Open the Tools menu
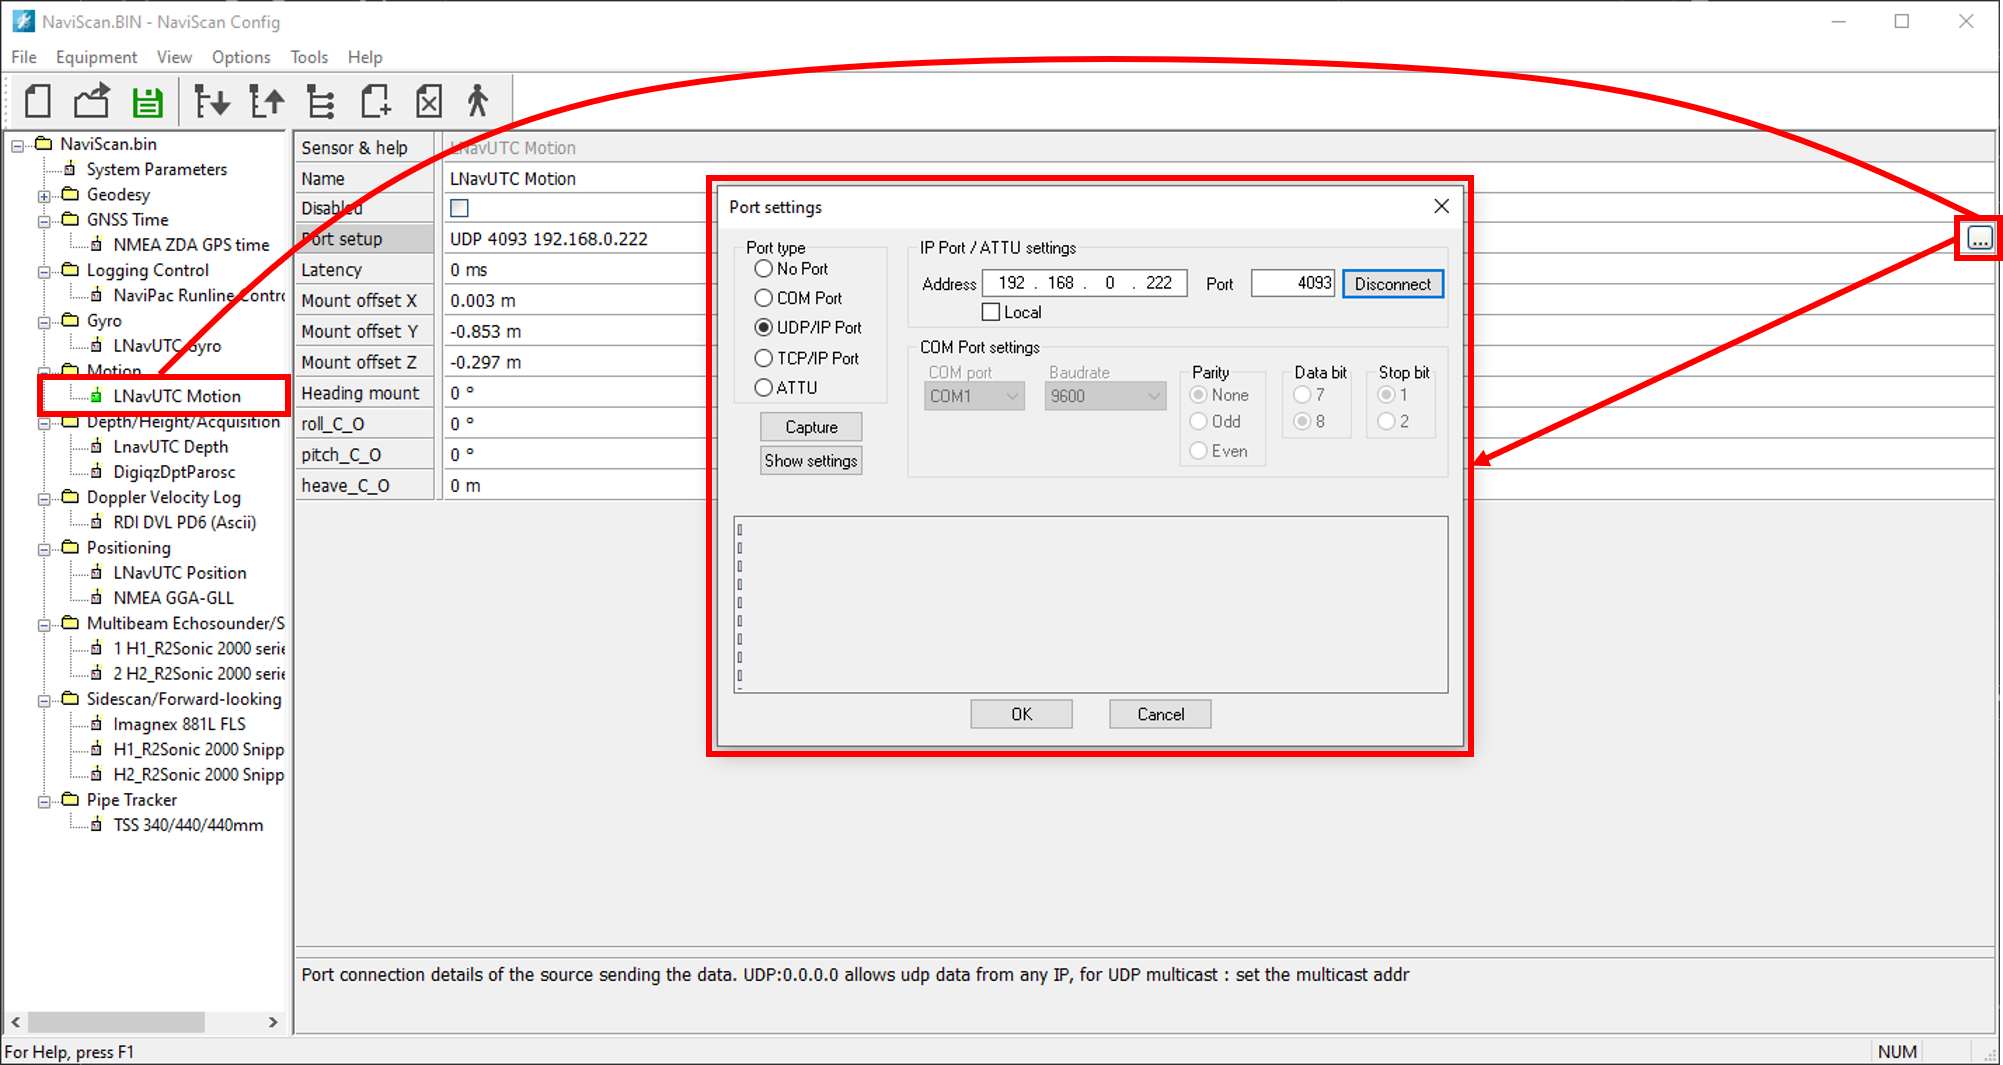This screenshot has width=2003, height=1065. click(x=309, y=57)
